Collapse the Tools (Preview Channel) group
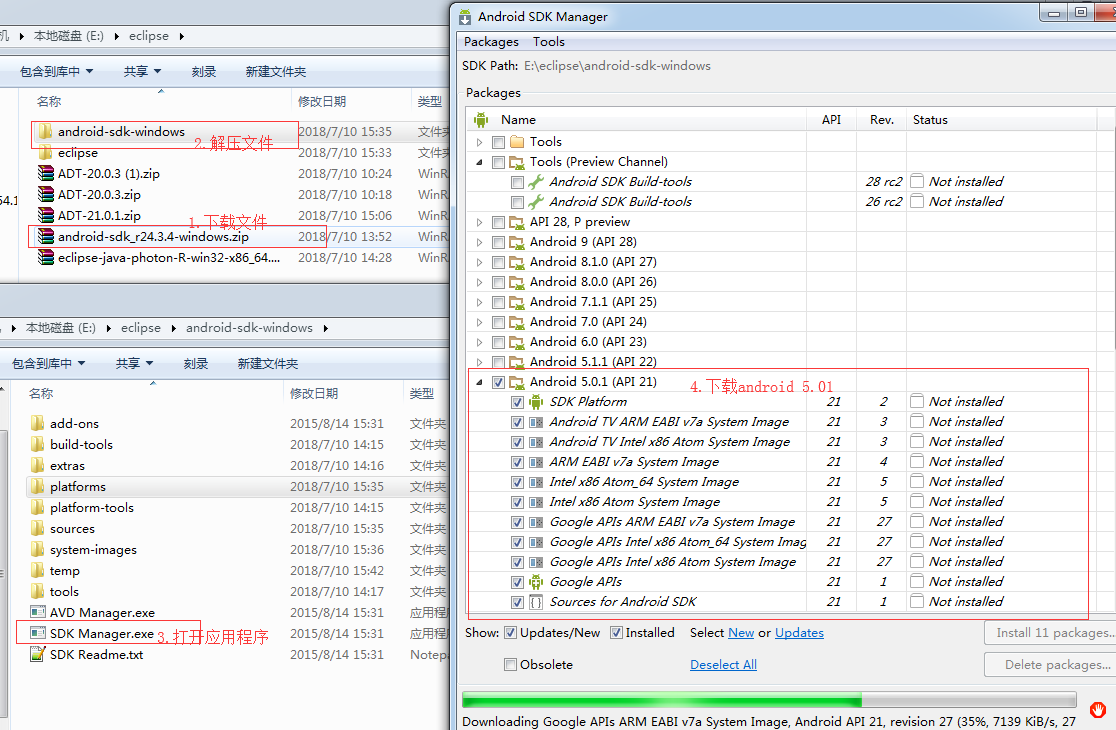The image size is (1116, 730). click(x=480, y=162)
